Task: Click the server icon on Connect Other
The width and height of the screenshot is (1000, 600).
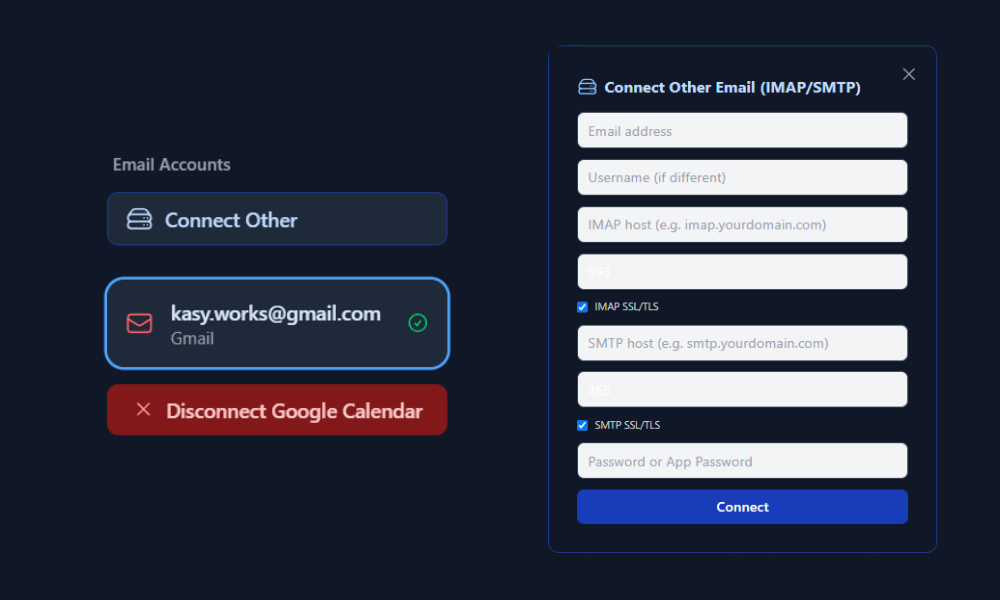Action: click(x=139, y=219)
